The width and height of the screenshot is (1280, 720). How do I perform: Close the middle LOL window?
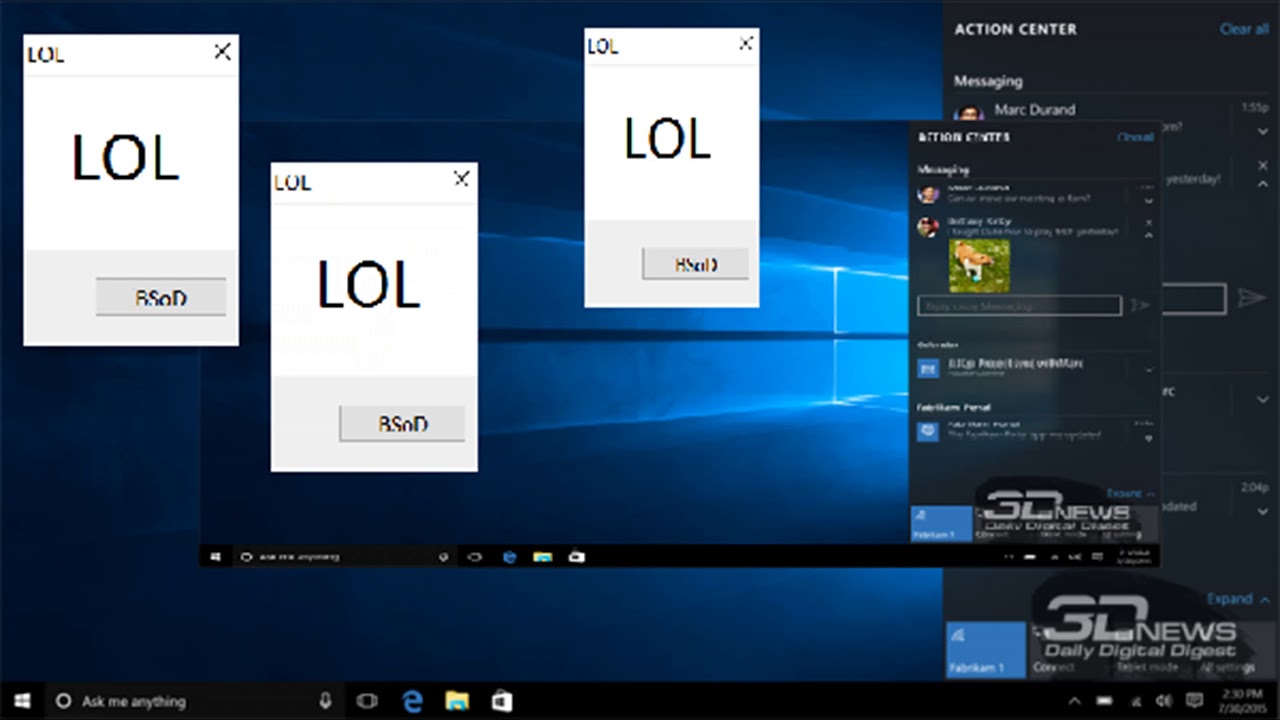click(x=461, y=178)
